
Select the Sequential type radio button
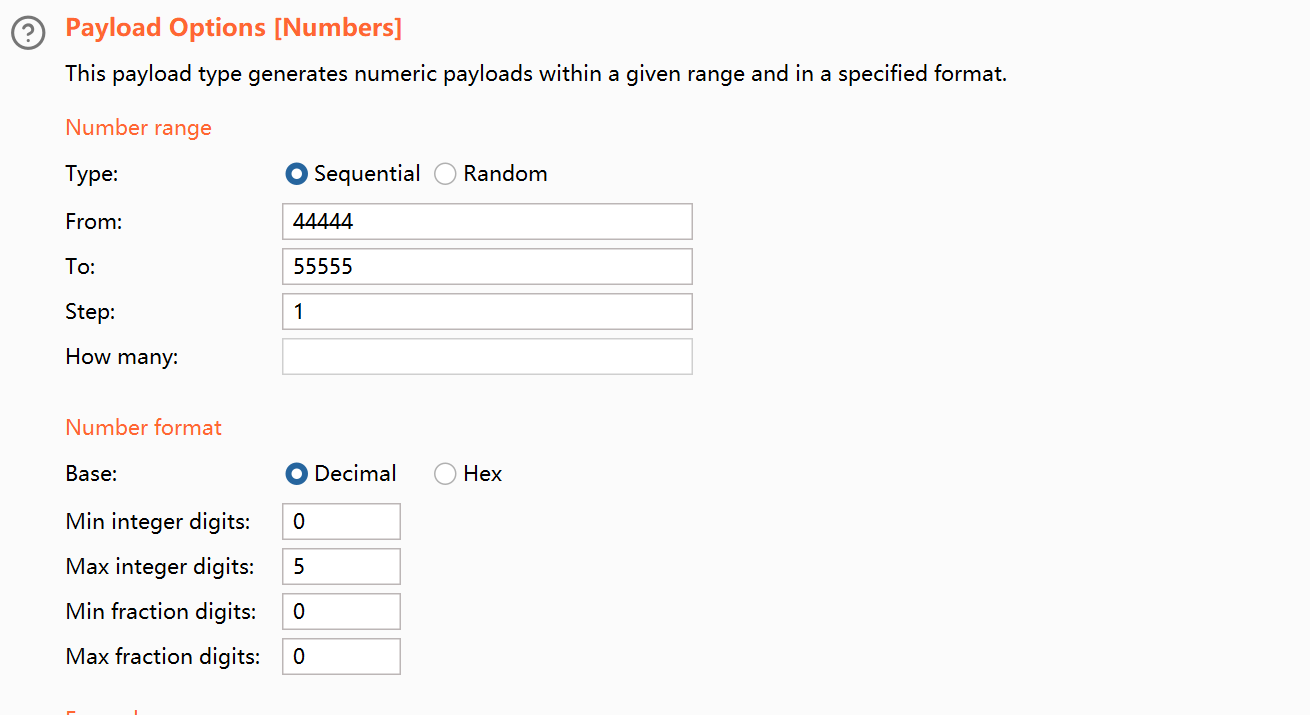296,174
